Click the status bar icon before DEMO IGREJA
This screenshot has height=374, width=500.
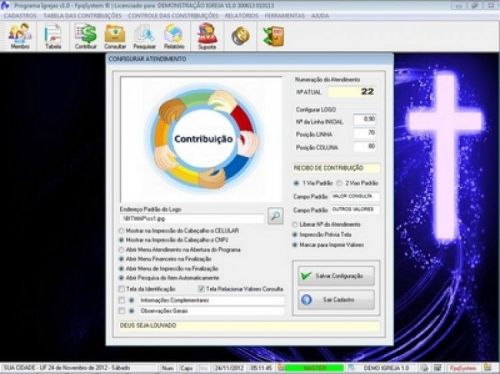point(351,368)
